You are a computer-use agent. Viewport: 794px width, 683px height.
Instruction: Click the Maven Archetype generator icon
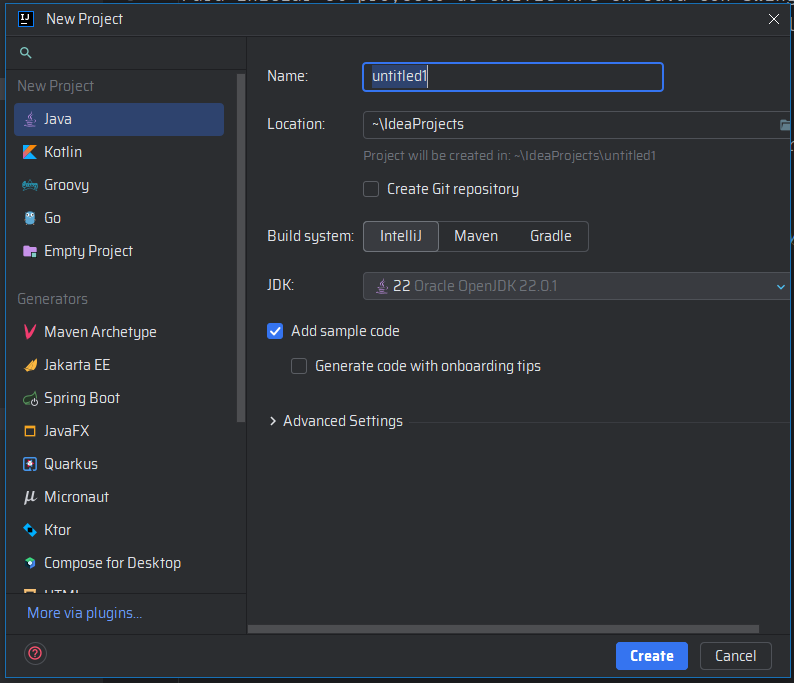click(x=28, y=332)
